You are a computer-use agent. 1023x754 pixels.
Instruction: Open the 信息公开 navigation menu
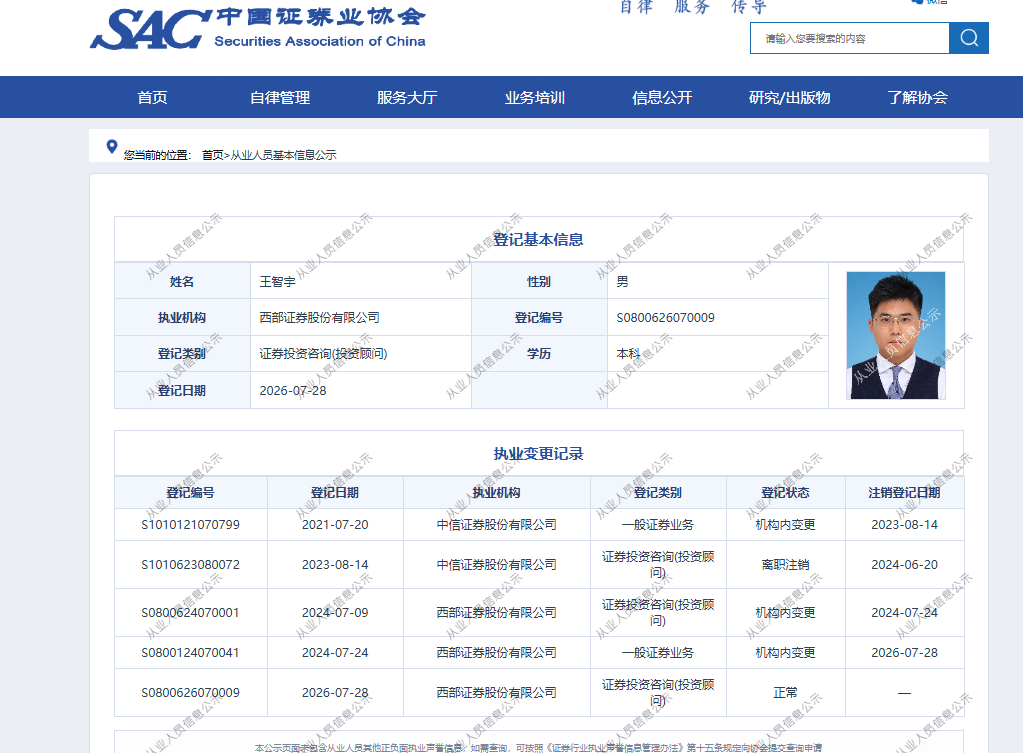pyautogui.click(x=662, y=97)
